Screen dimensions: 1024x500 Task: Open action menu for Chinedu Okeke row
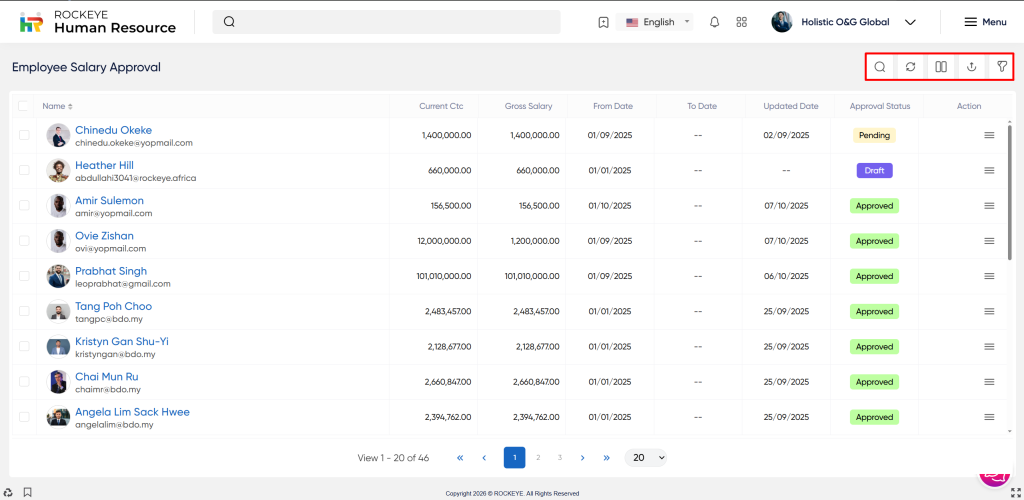pyautogui.click(x=989, y=135)
